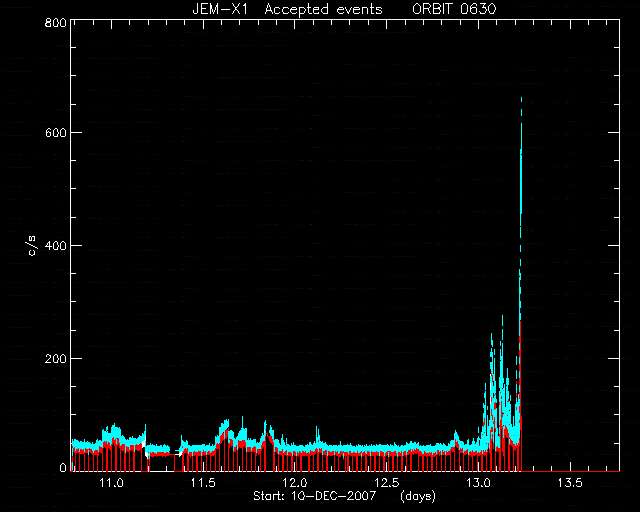Click the 13.0 x-axis tick label
Image resolution: width=640 pixels, height=512 pixels.
478,483
